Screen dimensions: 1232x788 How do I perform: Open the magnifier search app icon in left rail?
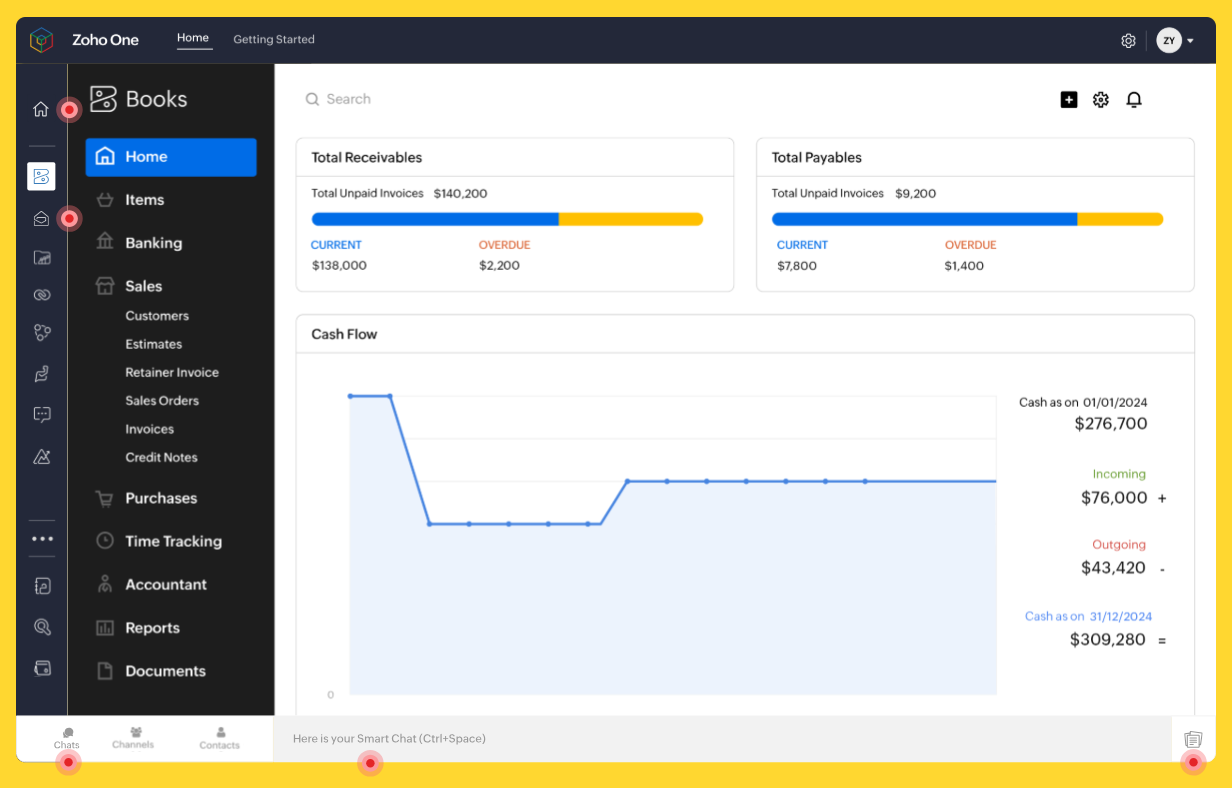[x=41, y=627]
